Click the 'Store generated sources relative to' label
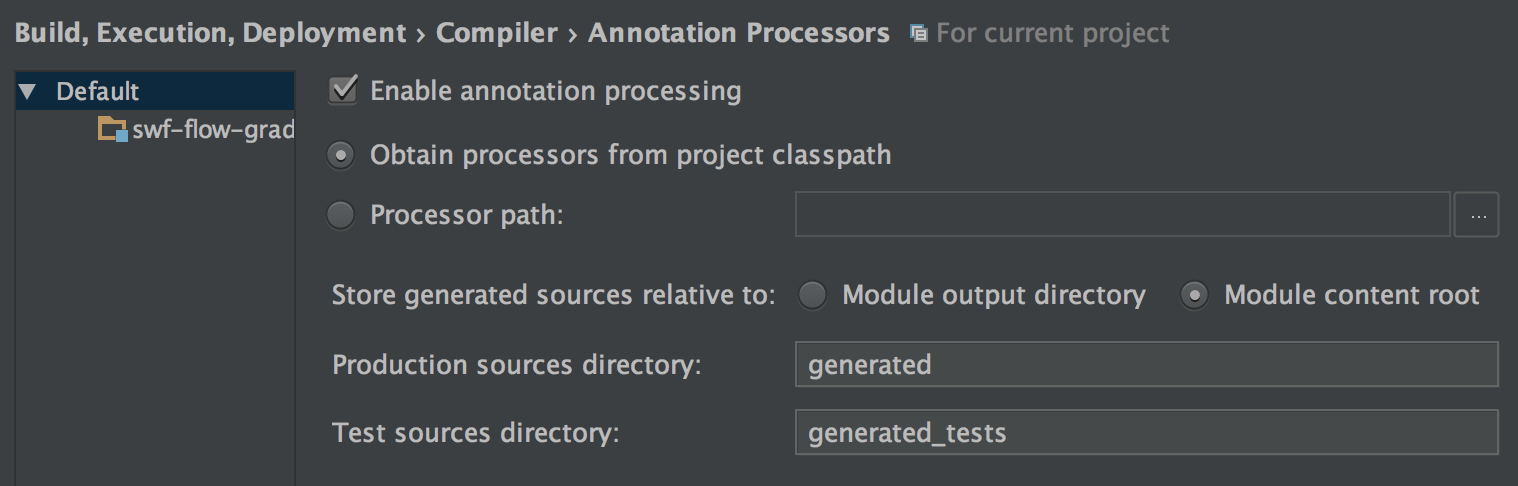 coord(553,296)
